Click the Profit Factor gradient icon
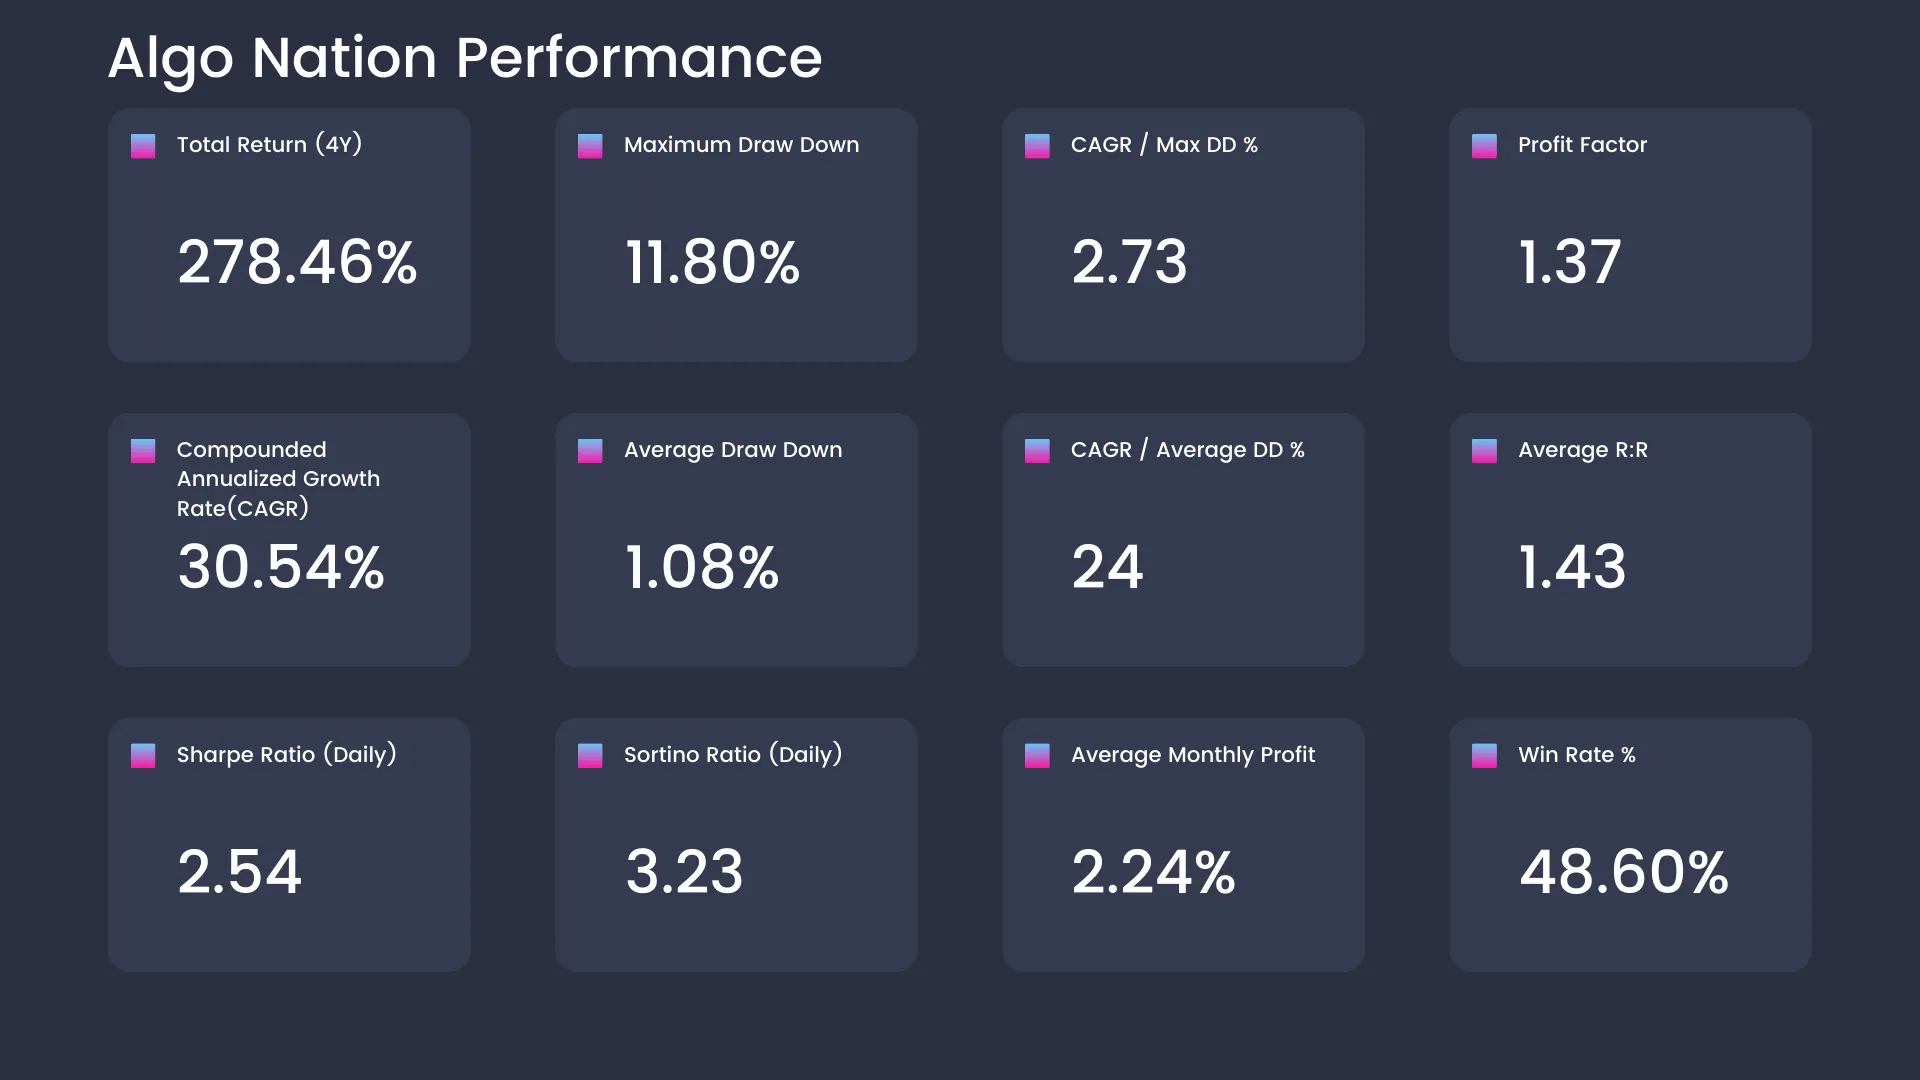The width and height of the screenshot is (1920, 1080). click(1484, 146)
